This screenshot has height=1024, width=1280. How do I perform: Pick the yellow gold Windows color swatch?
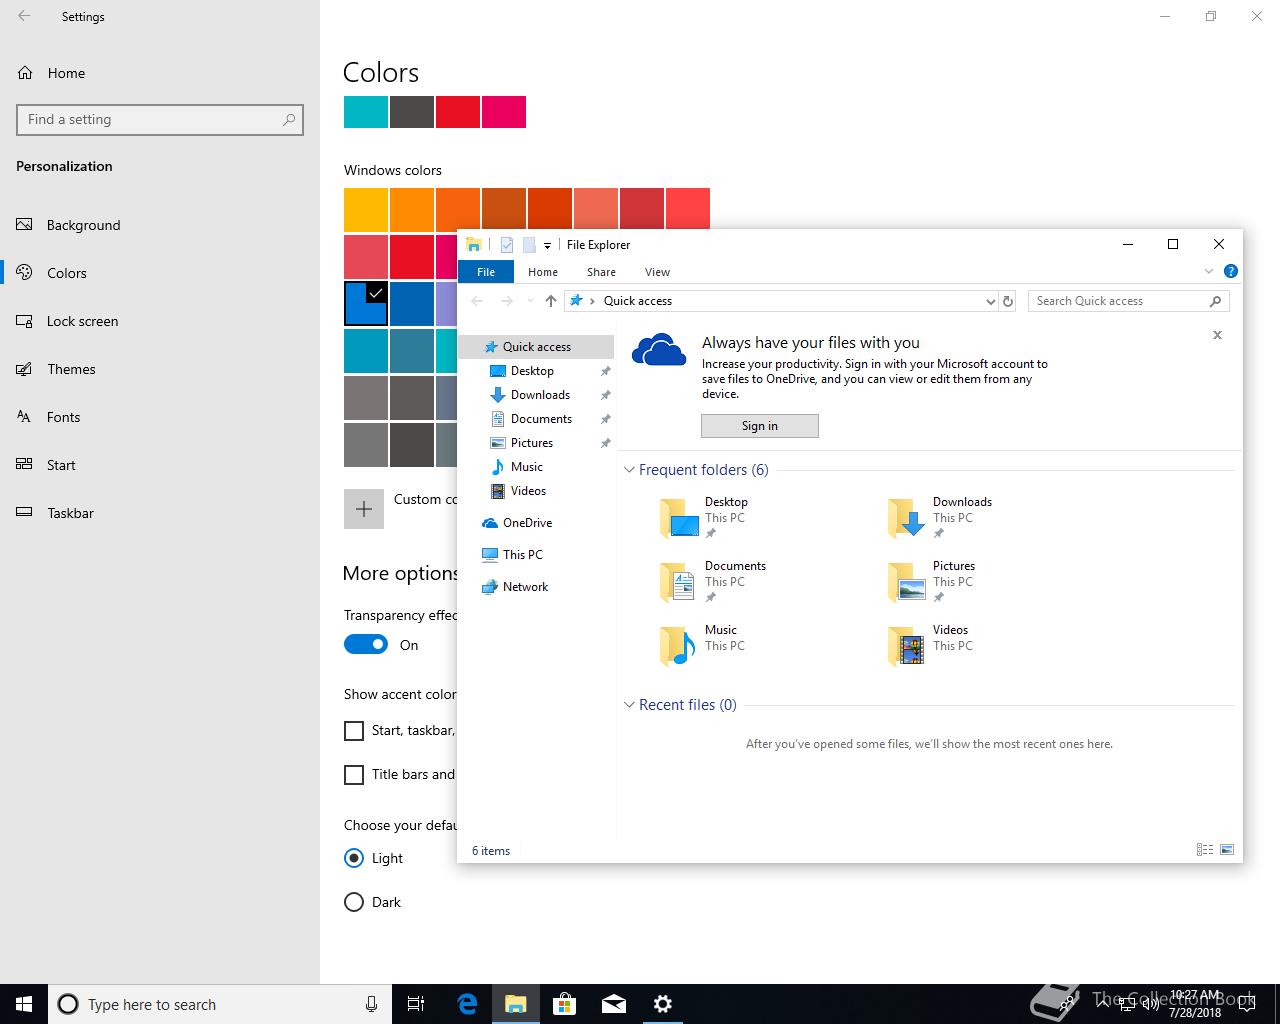(366, 210)
